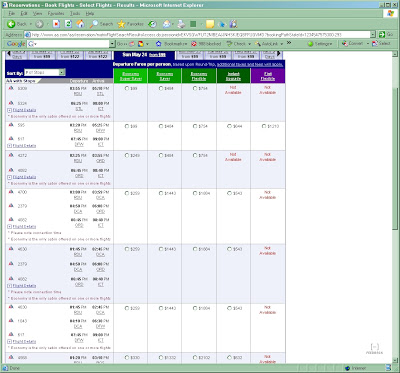Click the Economy Flexible column header link

[199, 76]
